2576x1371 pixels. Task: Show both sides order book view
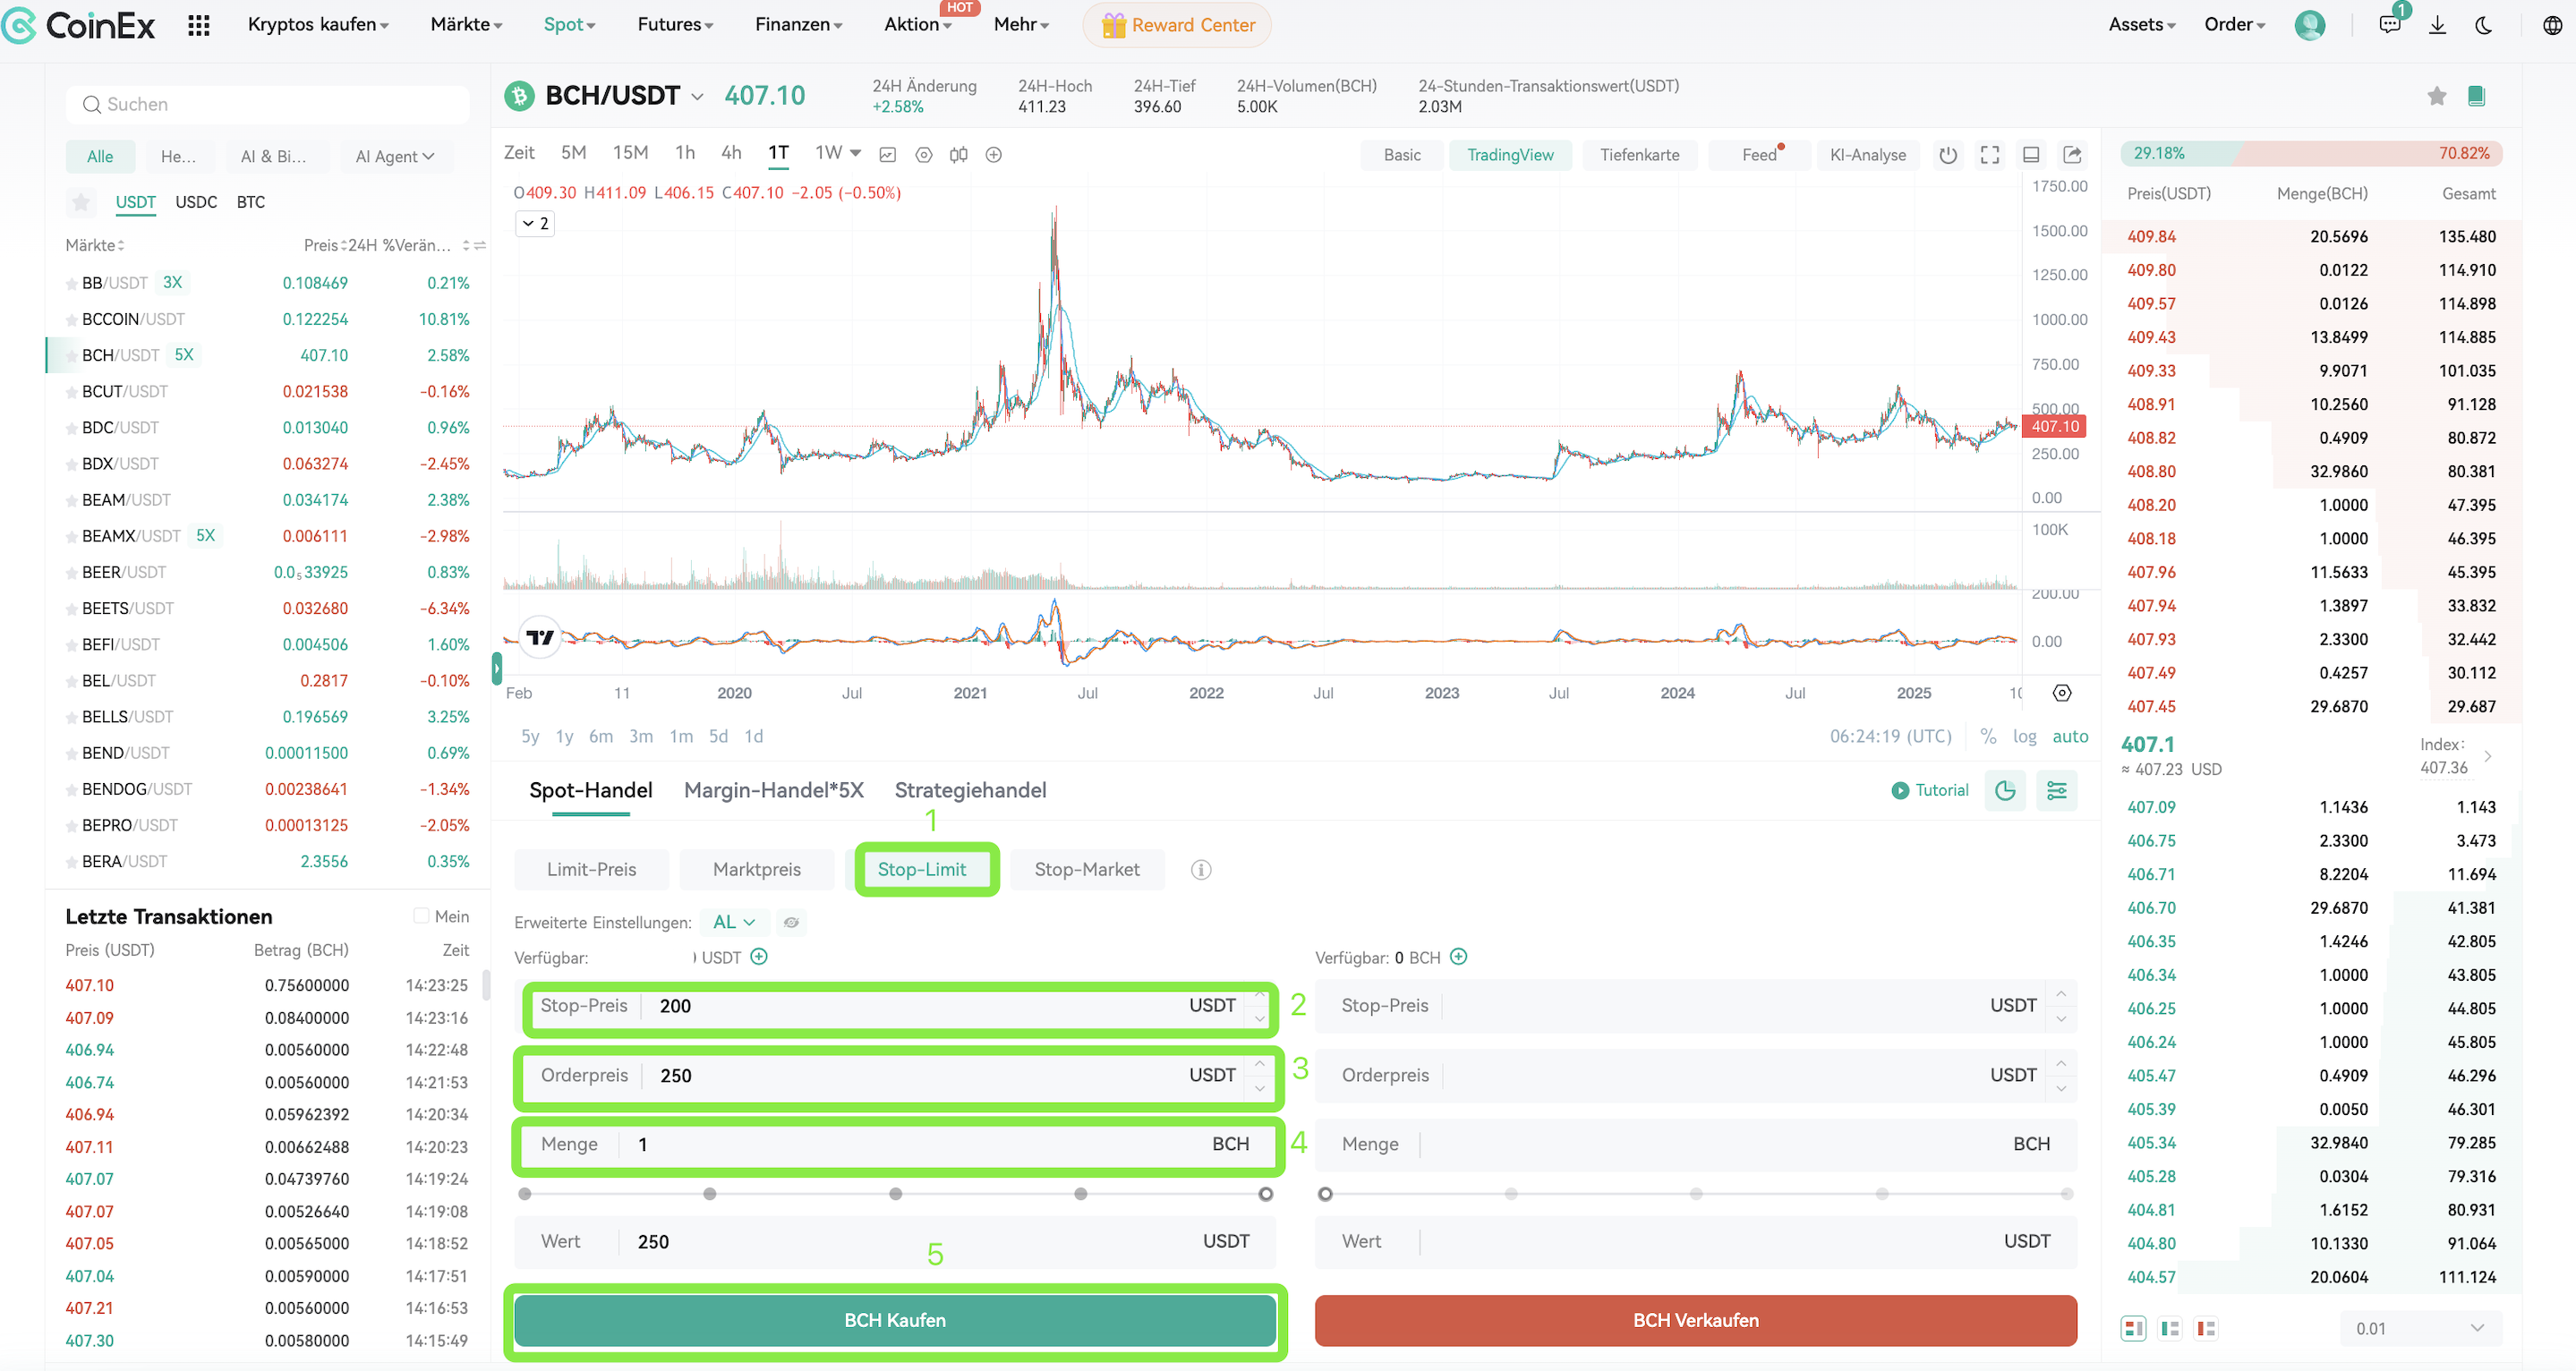[2133, 1328]
